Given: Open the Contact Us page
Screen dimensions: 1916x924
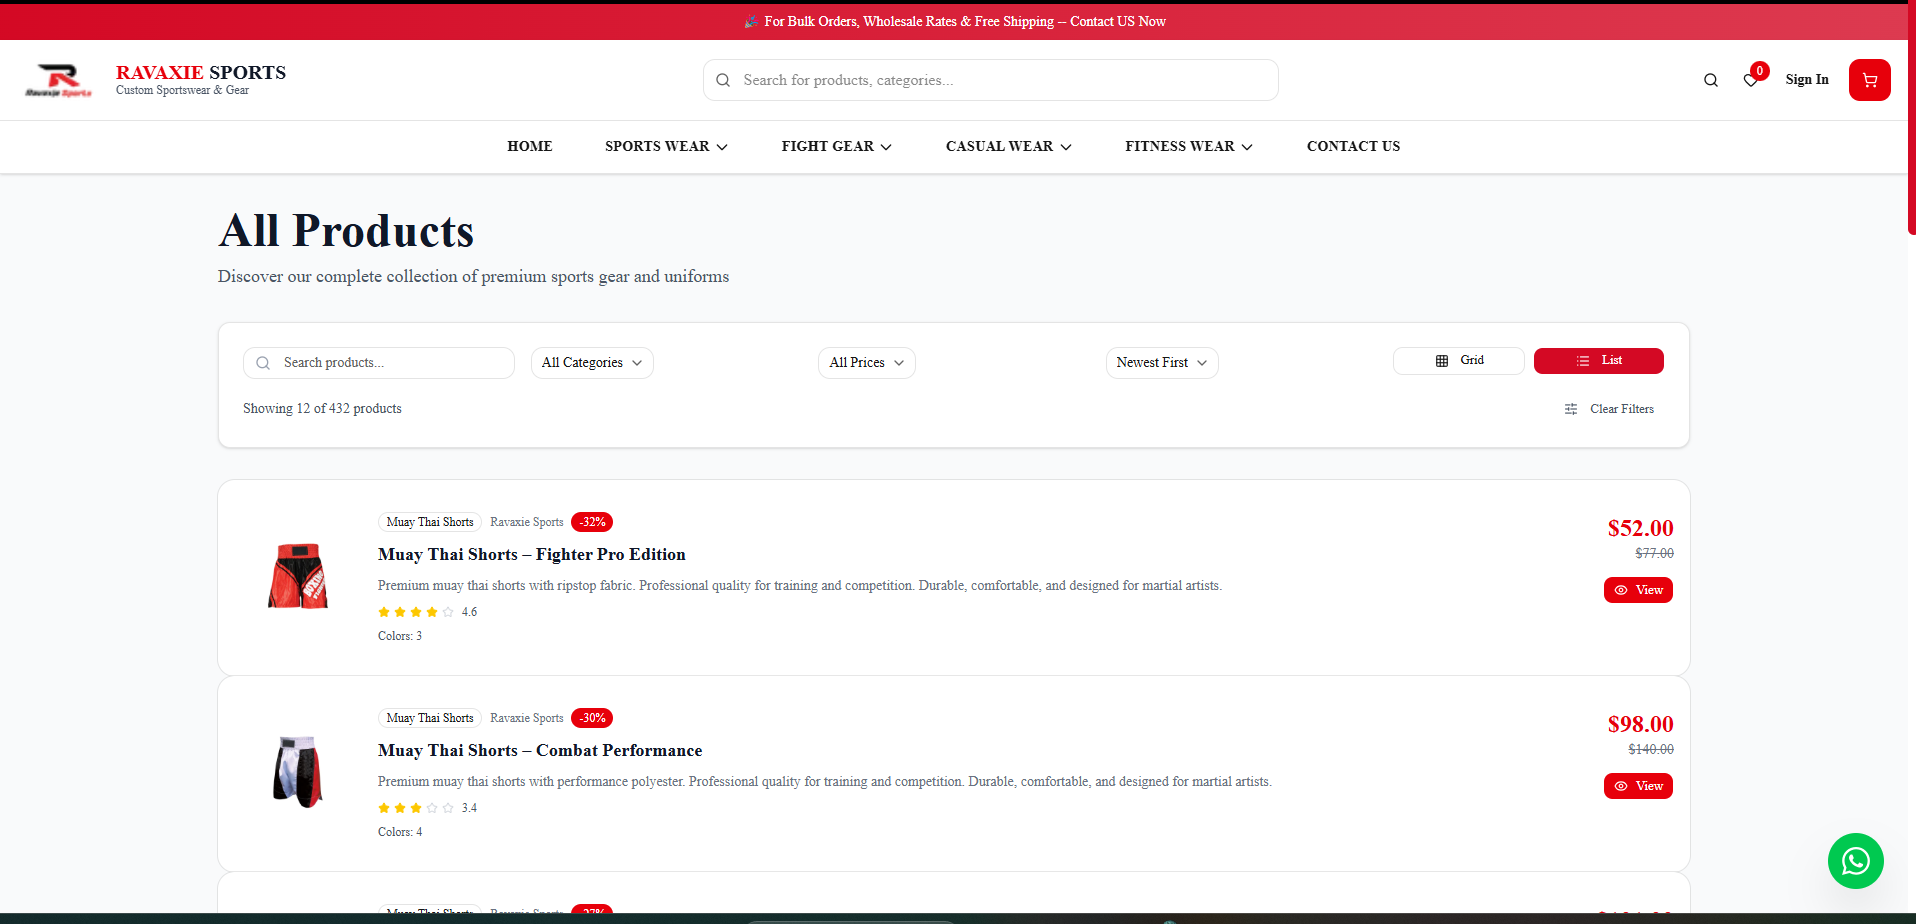Looking at the screenshot, I should click(x=1353, y=146).
